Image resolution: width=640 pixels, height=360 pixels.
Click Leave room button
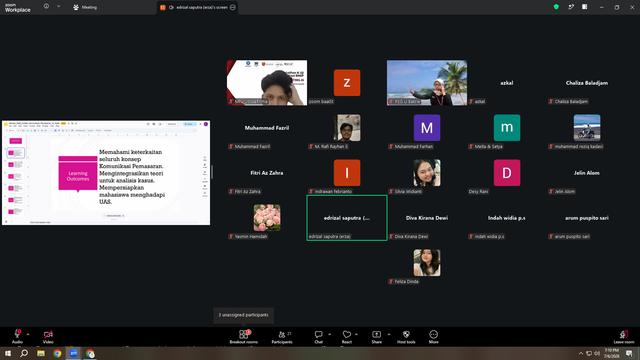[624, 336]
